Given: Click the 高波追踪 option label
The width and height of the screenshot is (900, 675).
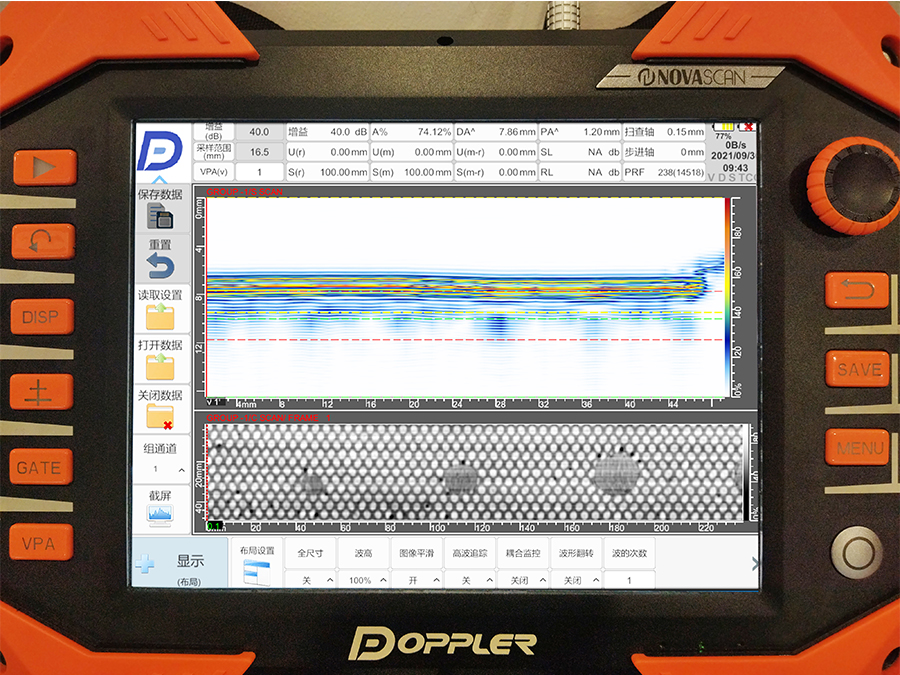Looking at the screenshot, I should [470, 553].
